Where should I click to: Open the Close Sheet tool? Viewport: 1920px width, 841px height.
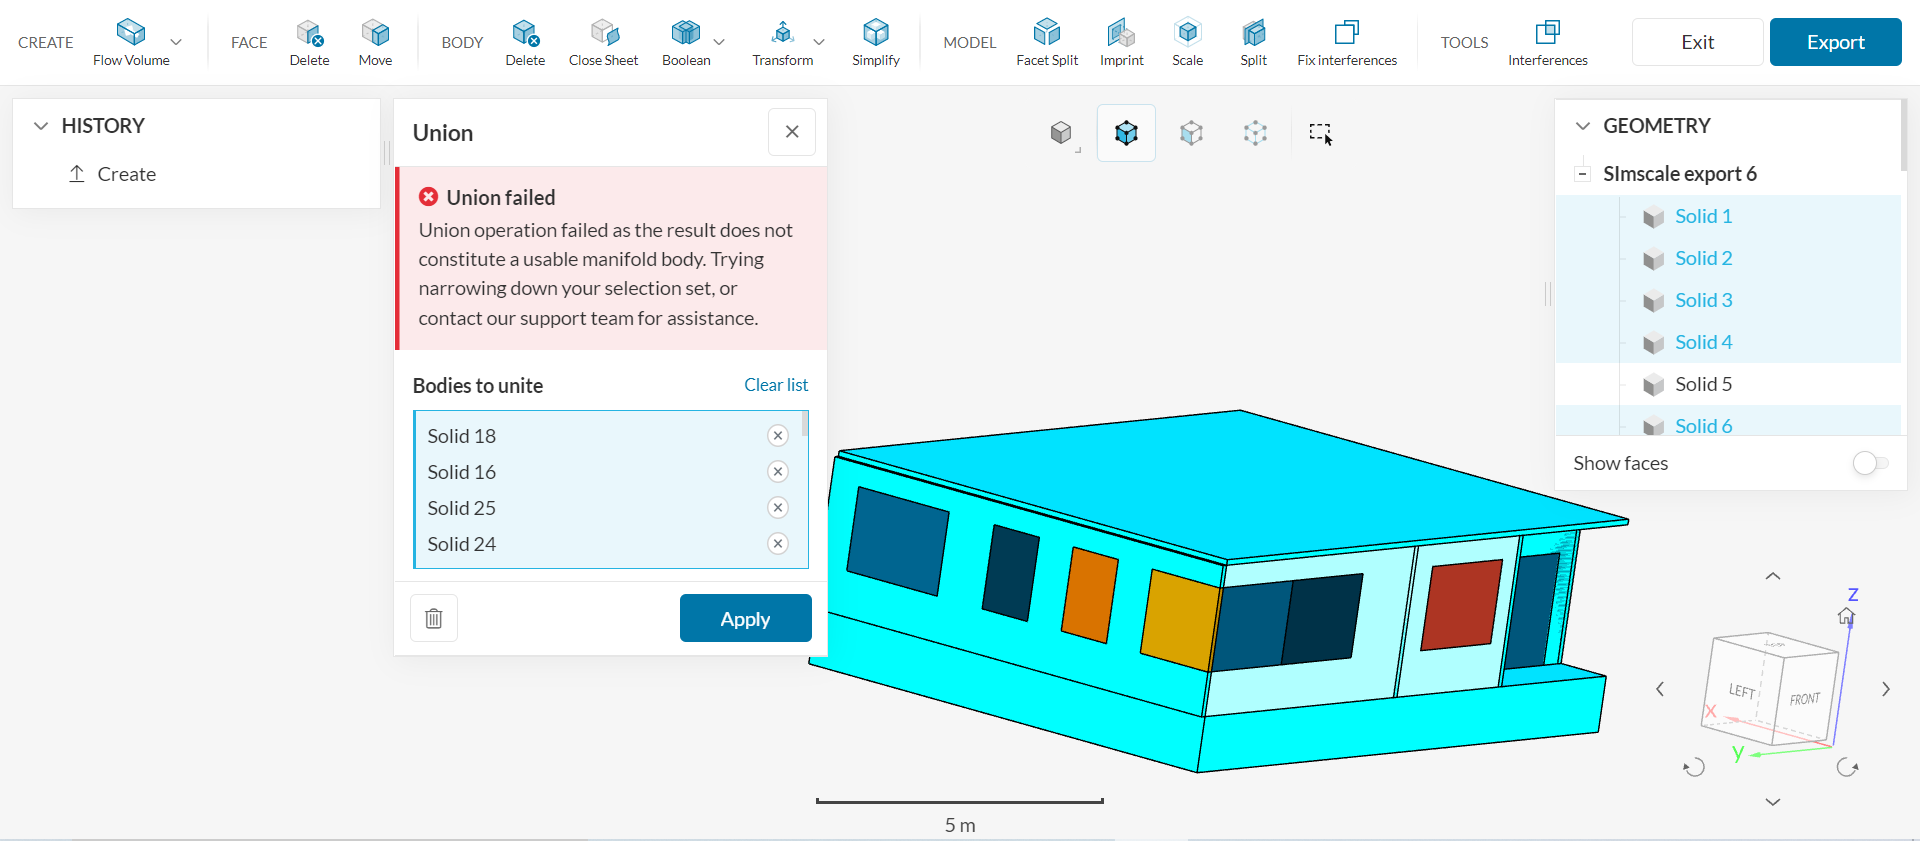pyautogui.click(x=603, y=42)
